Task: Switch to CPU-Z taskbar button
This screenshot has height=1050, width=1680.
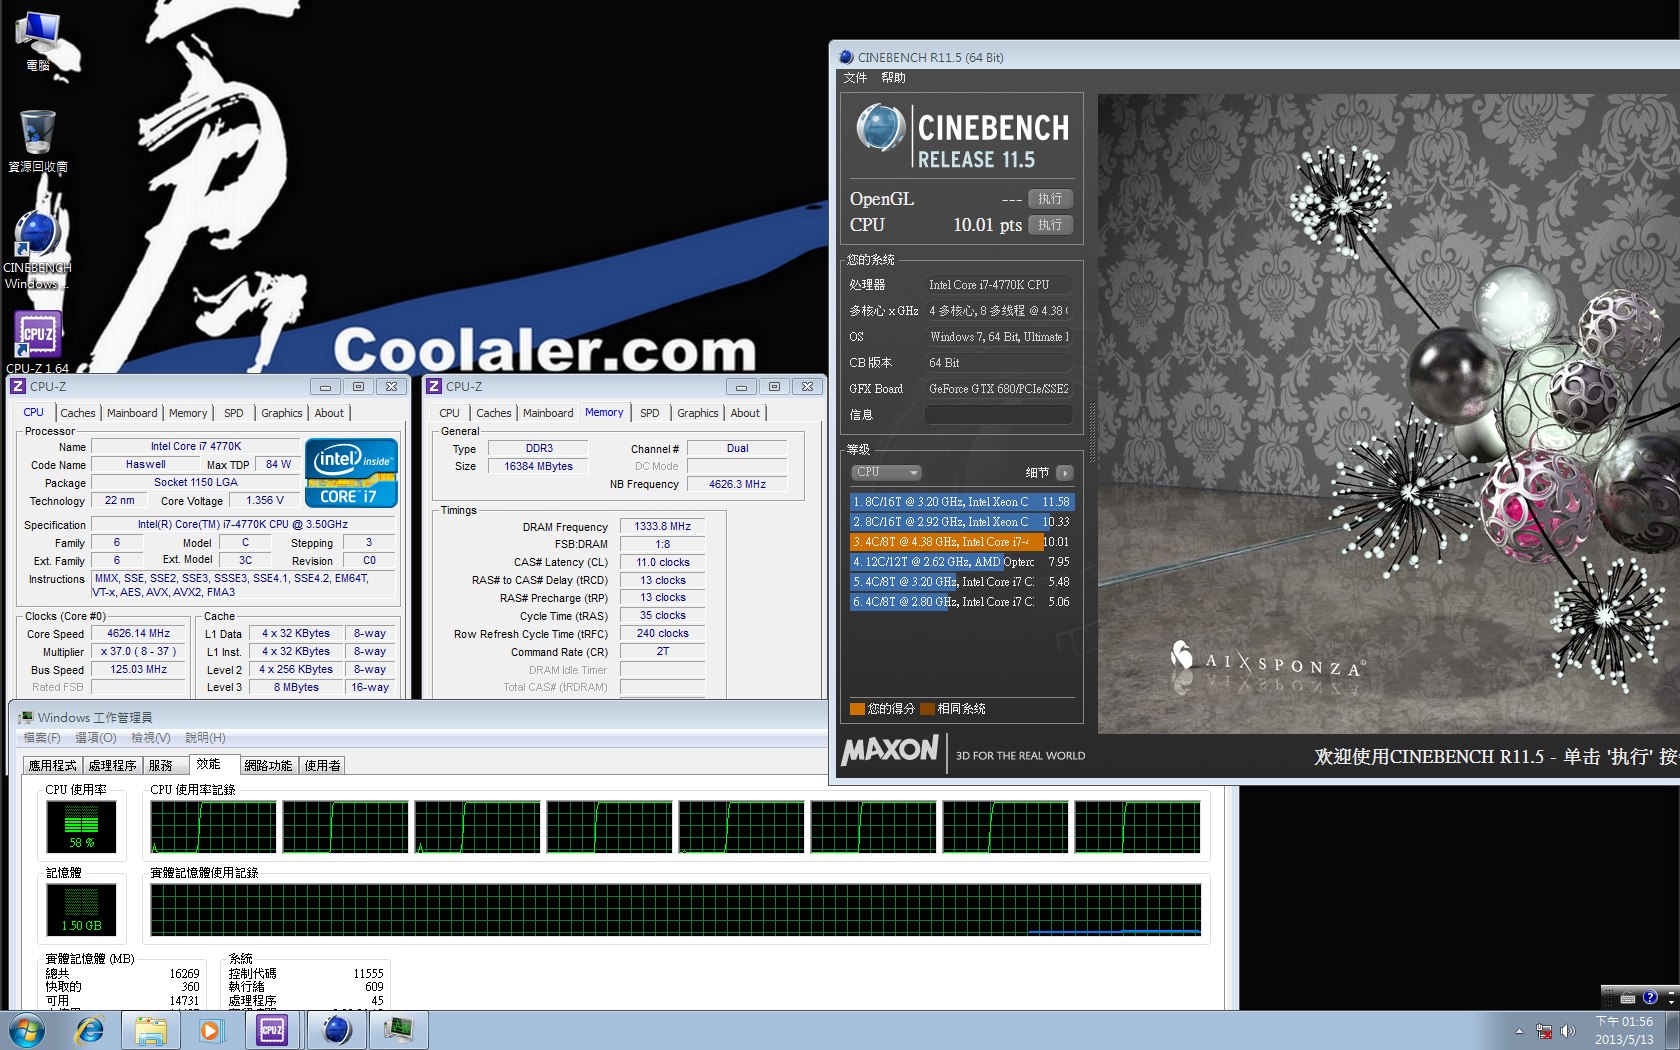Action: click(x=273, y=1030)
